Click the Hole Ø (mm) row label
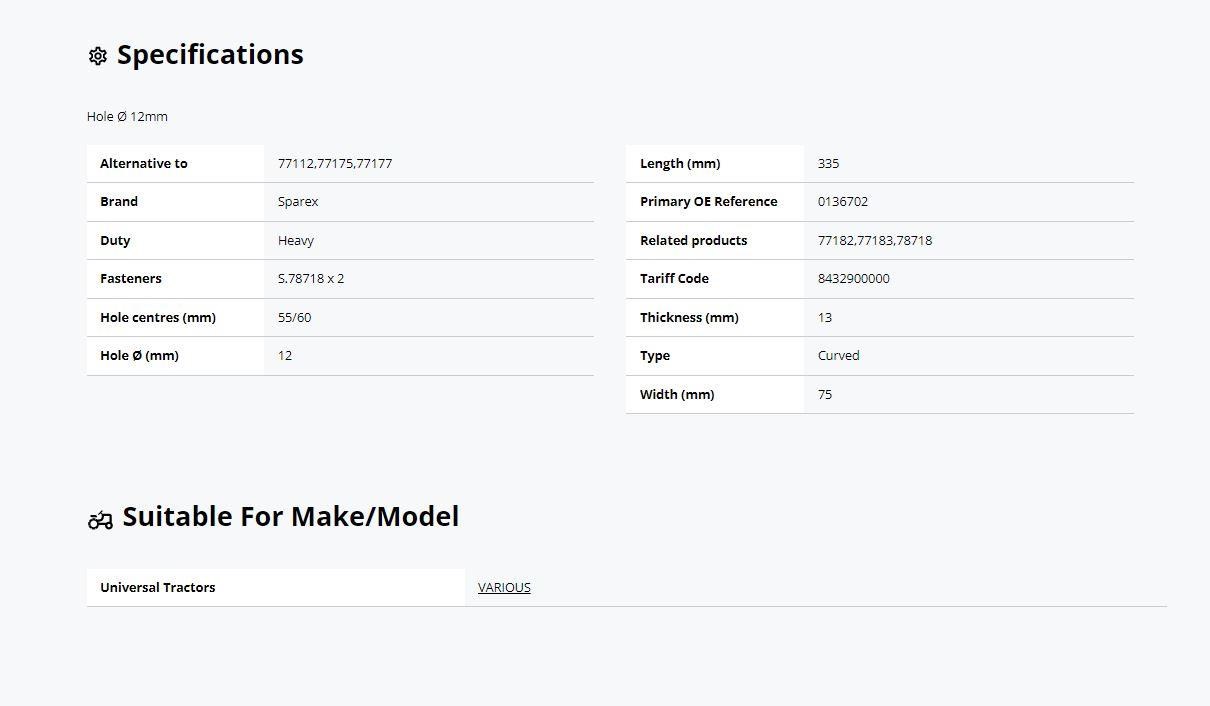The width and height of the screenshot is (1210, 706). pos(139,355)
